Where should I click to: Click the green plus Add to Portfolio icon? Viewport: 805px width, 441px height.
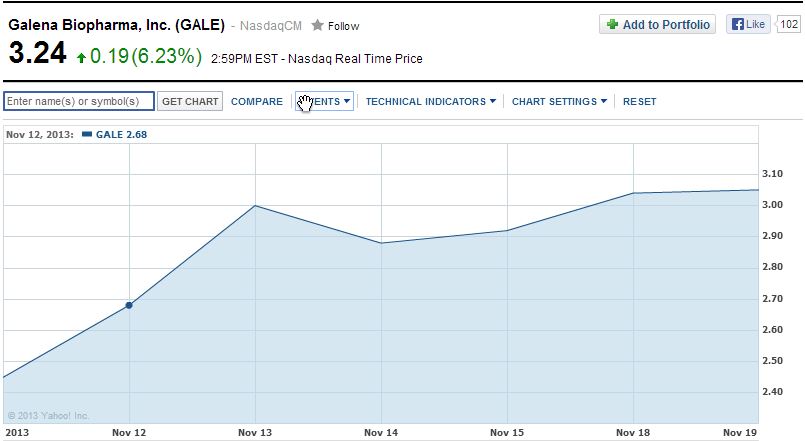point(612,25)
